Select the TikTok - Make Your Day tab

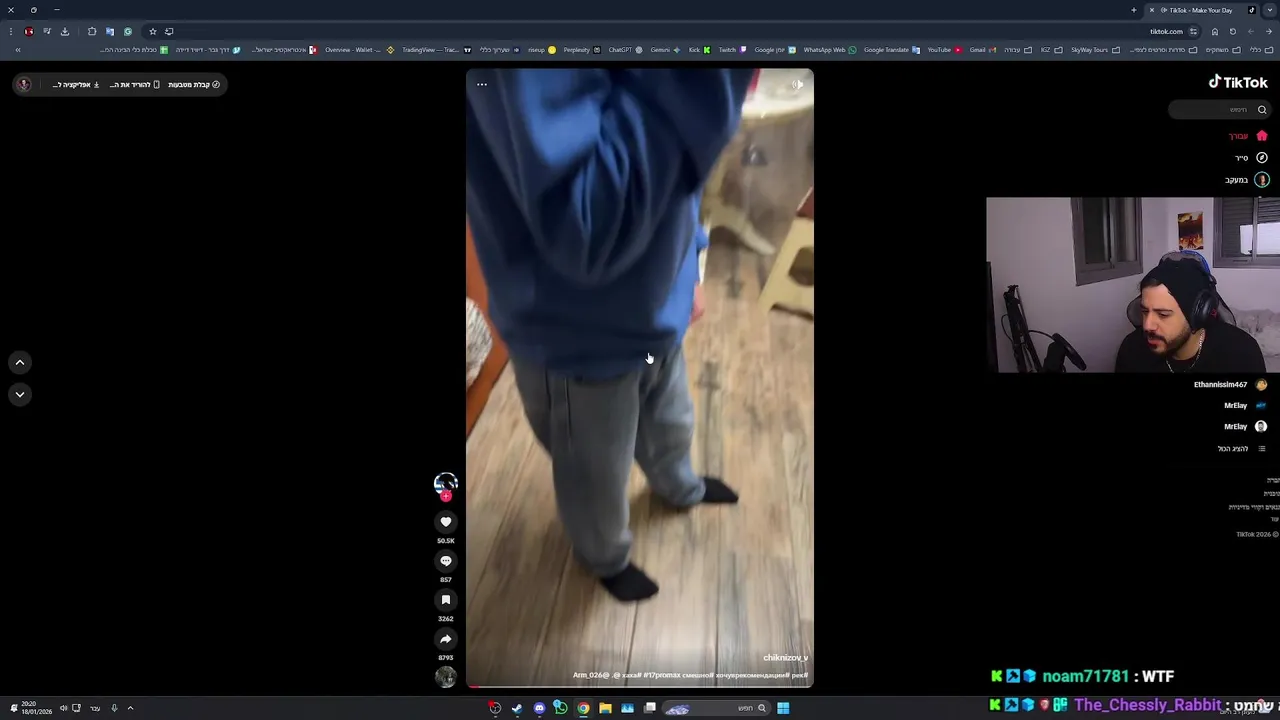1201,10
